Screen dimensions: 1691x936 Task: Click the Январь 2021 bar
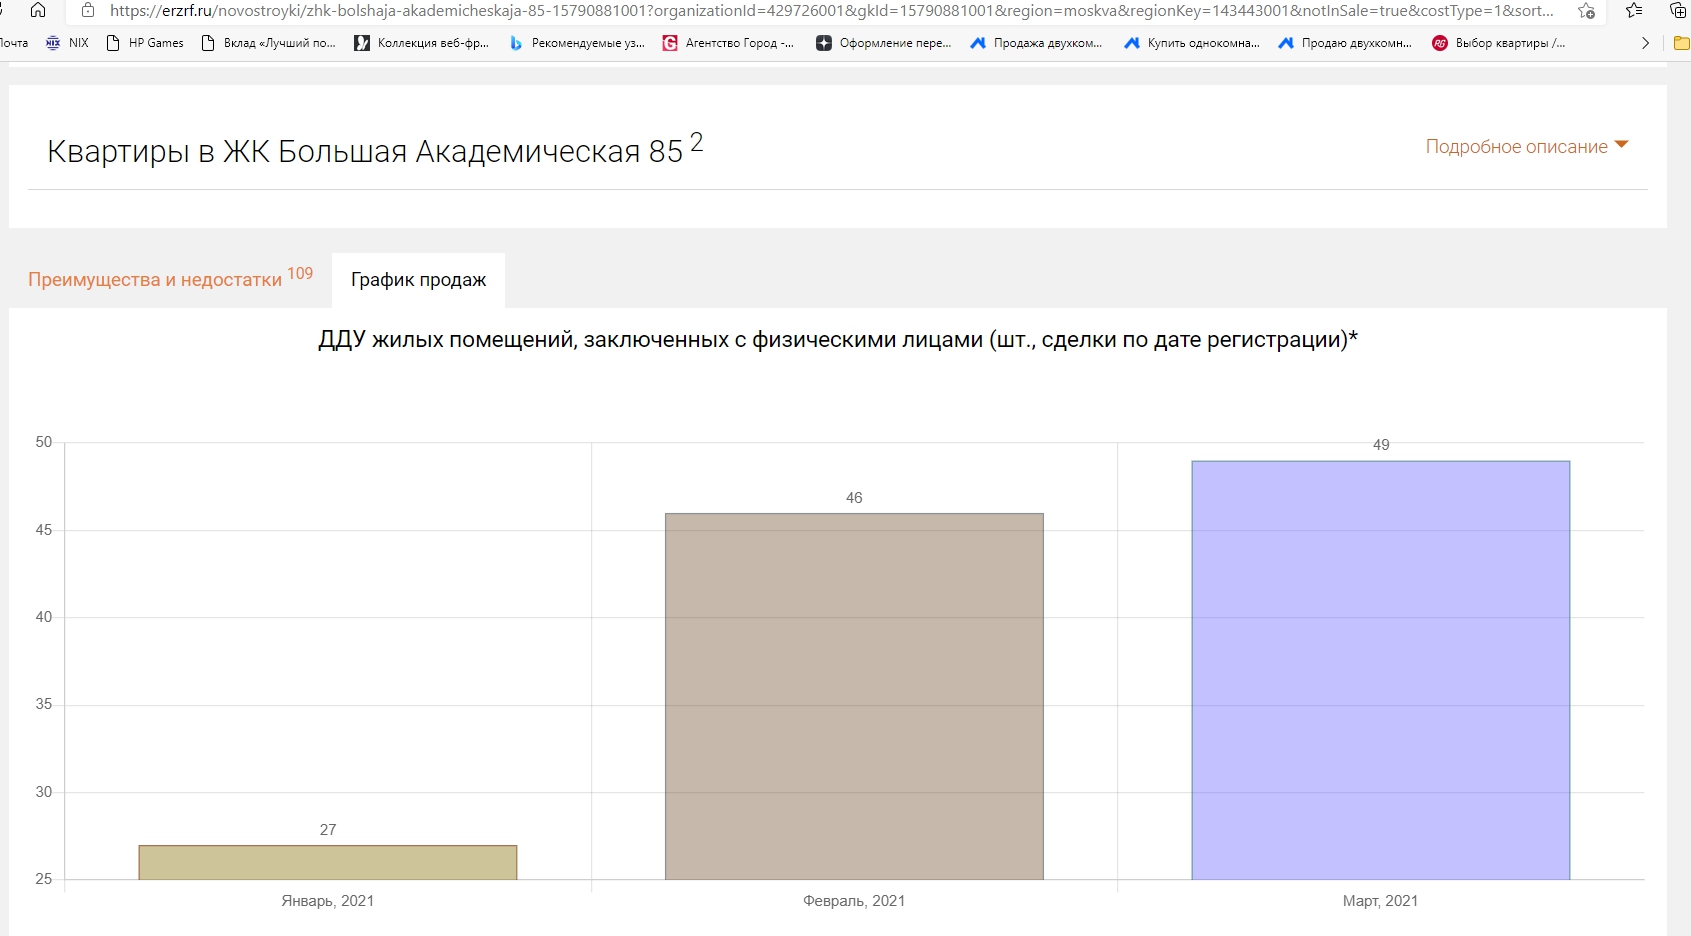328,862
